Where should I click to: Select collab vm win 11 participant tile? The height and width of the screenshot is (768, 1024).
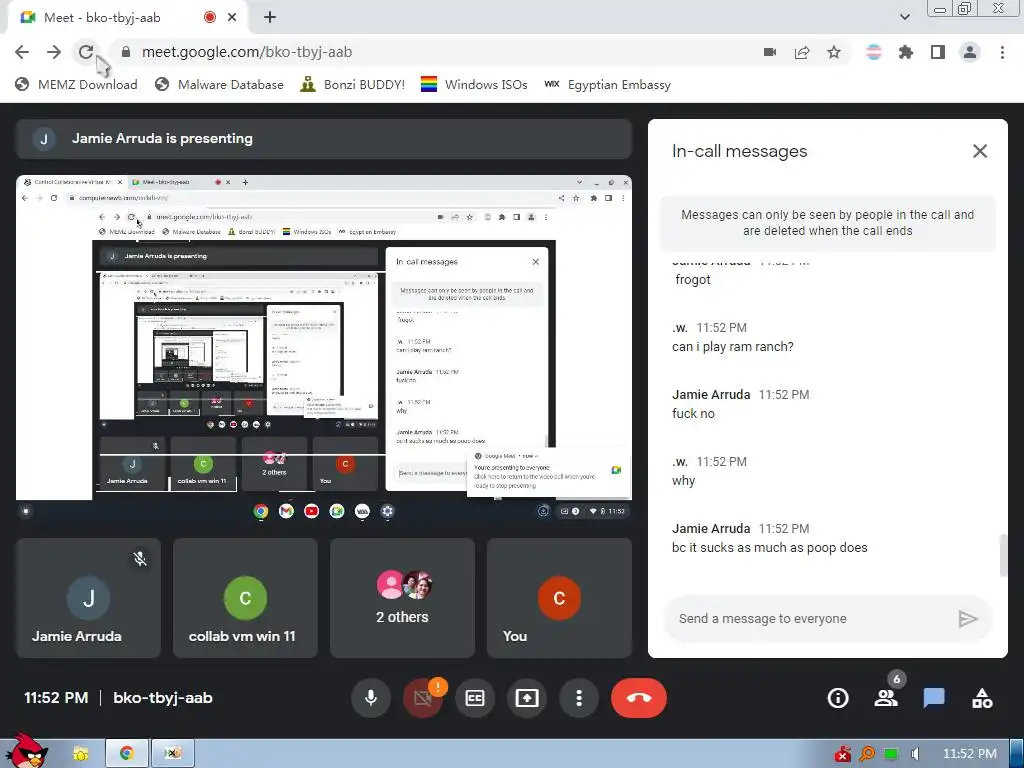point(245,598)
